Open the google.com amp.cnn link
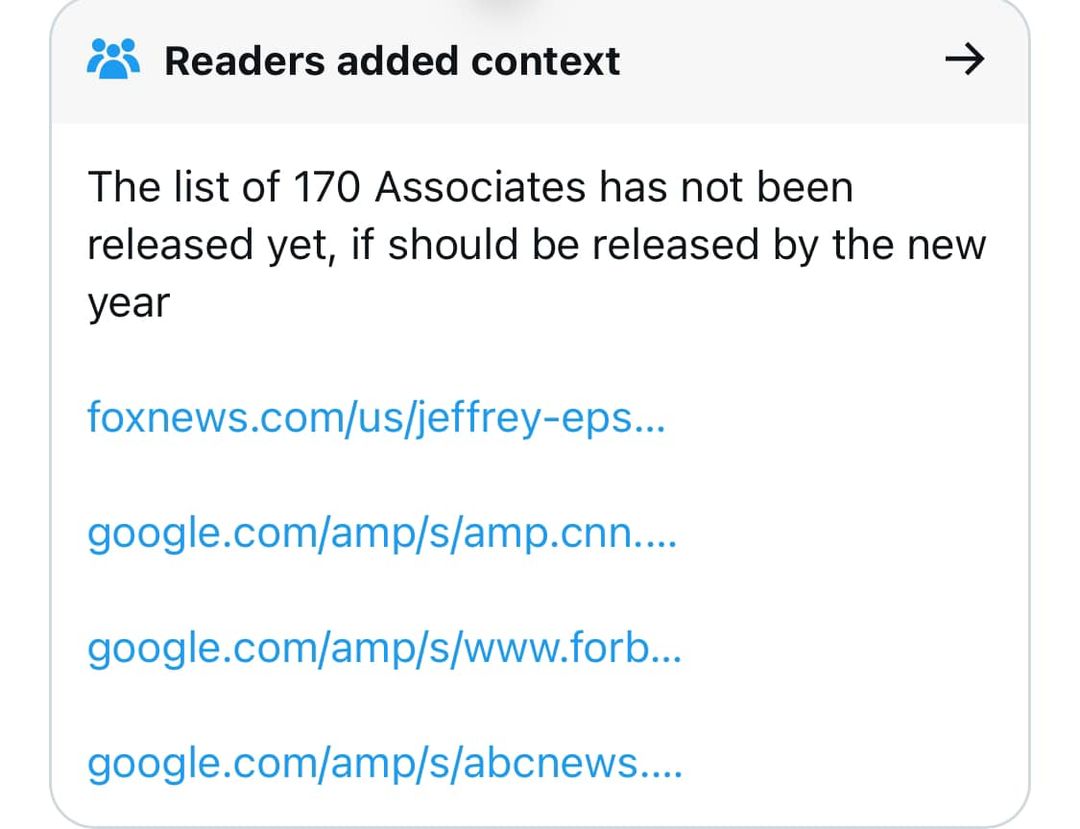The height and width of the screenshot is (829, 1080). 382,534
